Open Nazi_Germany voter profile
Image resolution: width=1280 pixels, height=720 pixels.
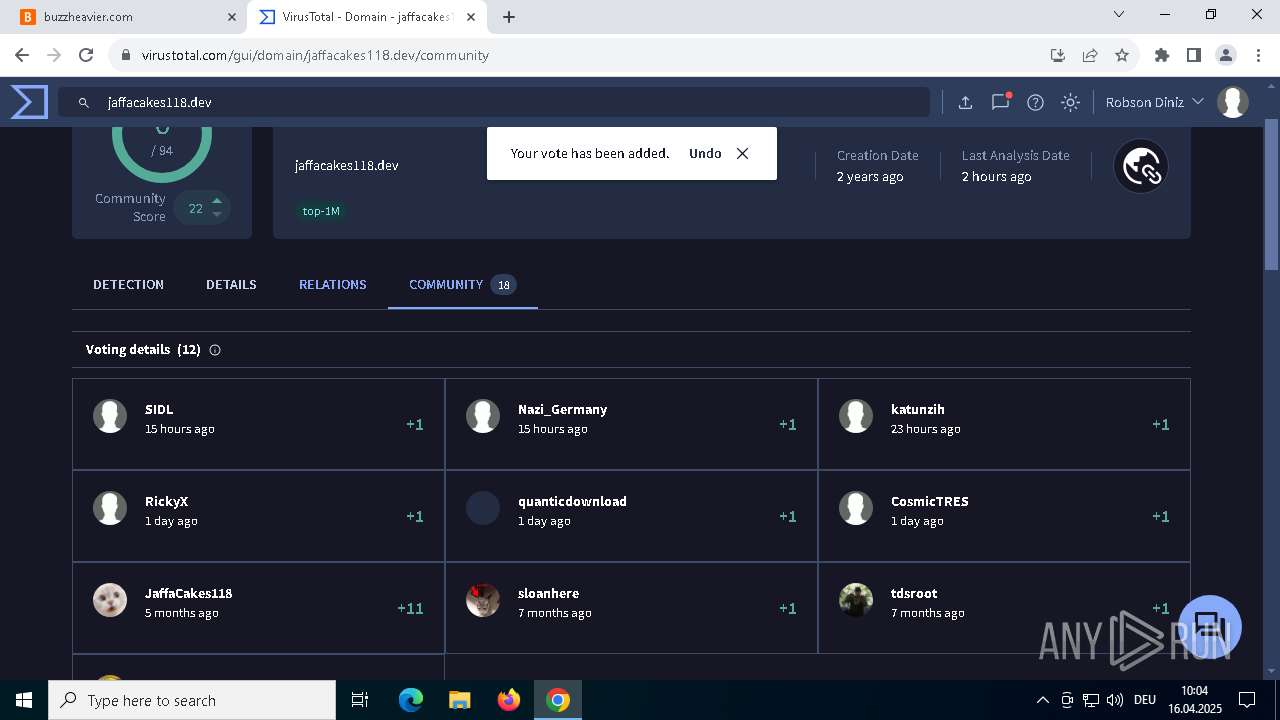pyautogui.click(x=562, y=409)
